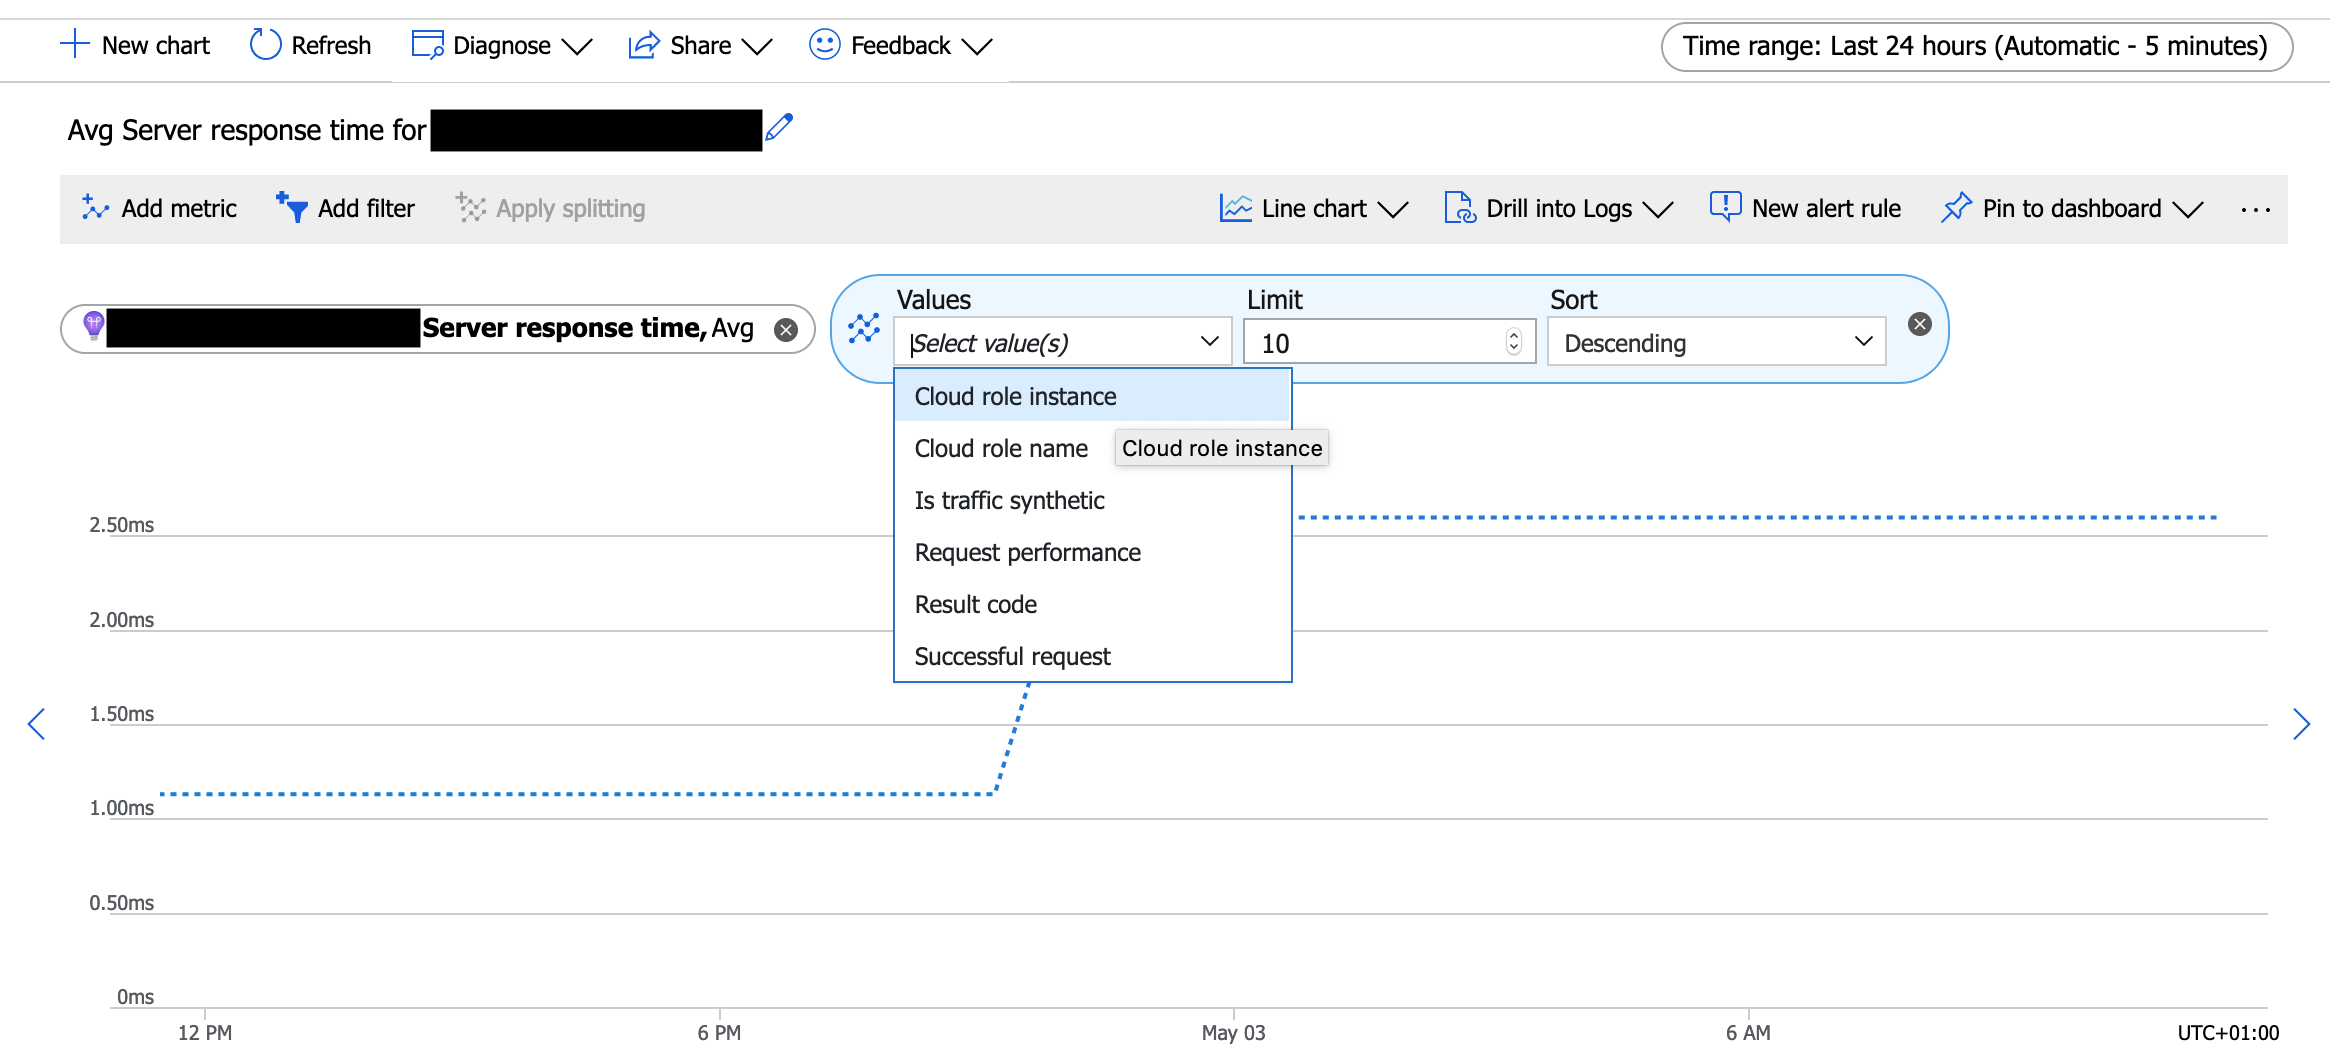Select the Apply splitting icon

(470, 208)
